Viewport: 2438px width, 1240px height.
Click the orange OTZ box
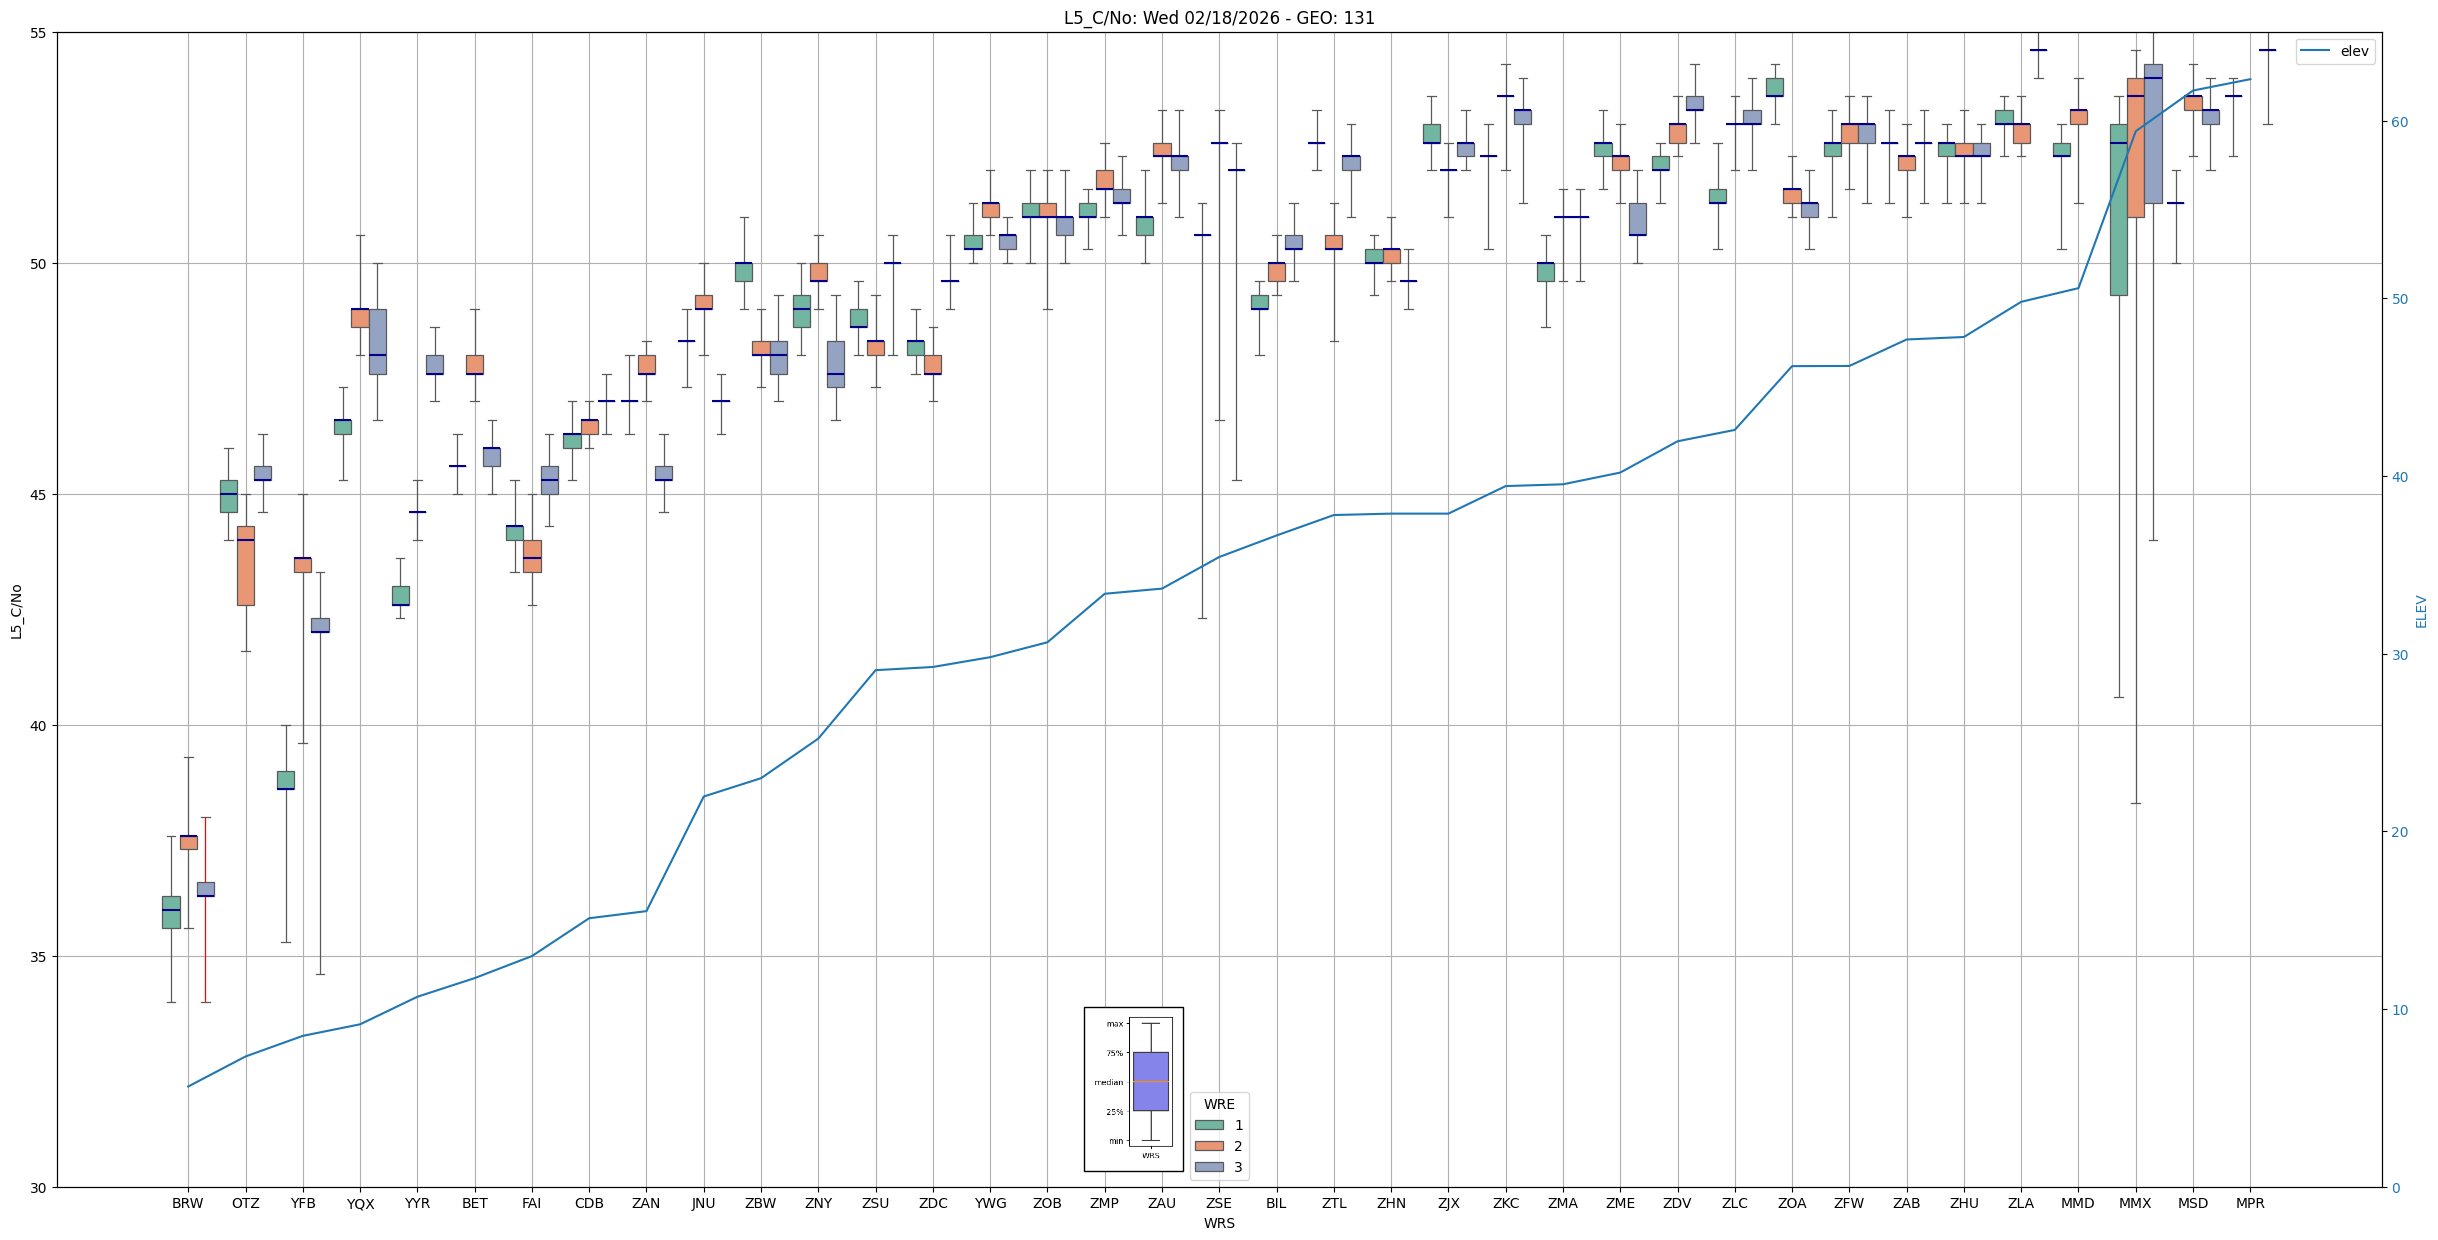(245, 566)
